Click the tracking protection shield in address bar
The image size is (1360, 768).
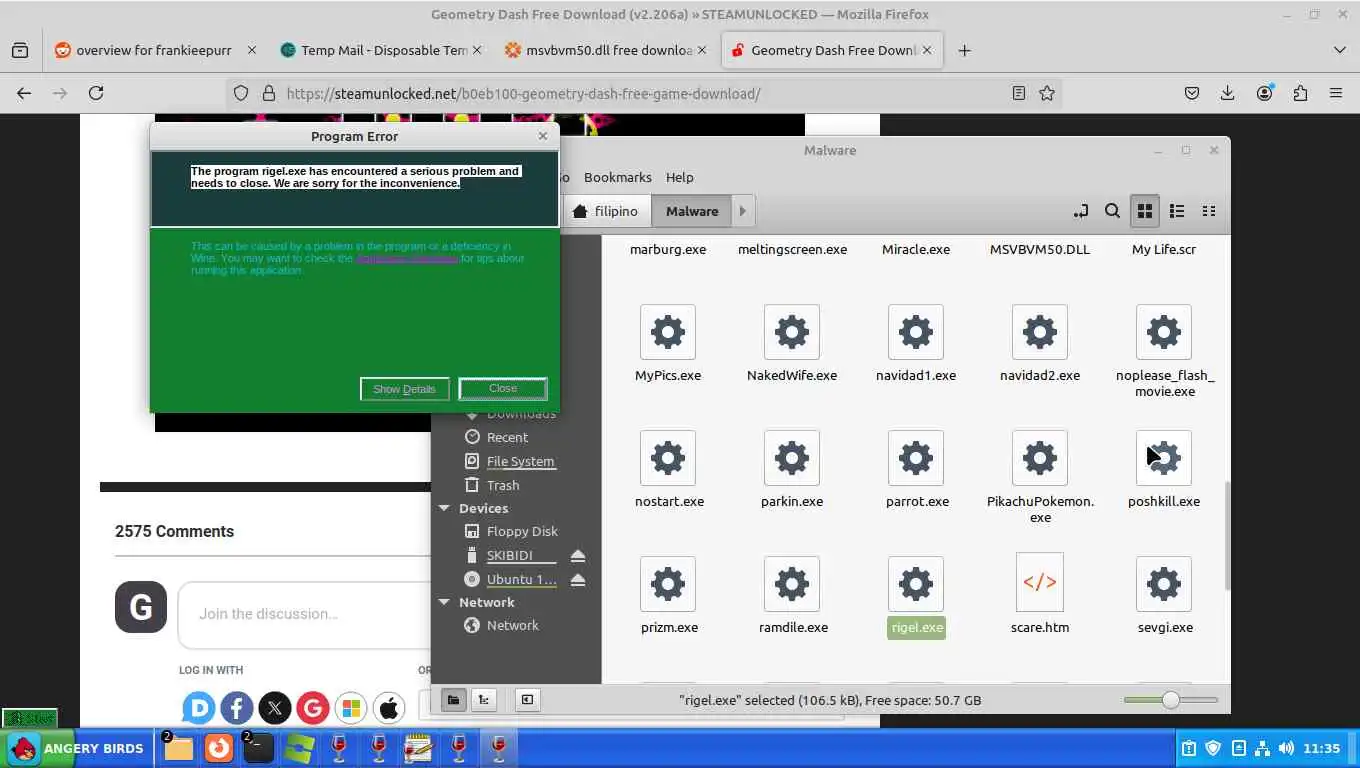coord(240,93)
